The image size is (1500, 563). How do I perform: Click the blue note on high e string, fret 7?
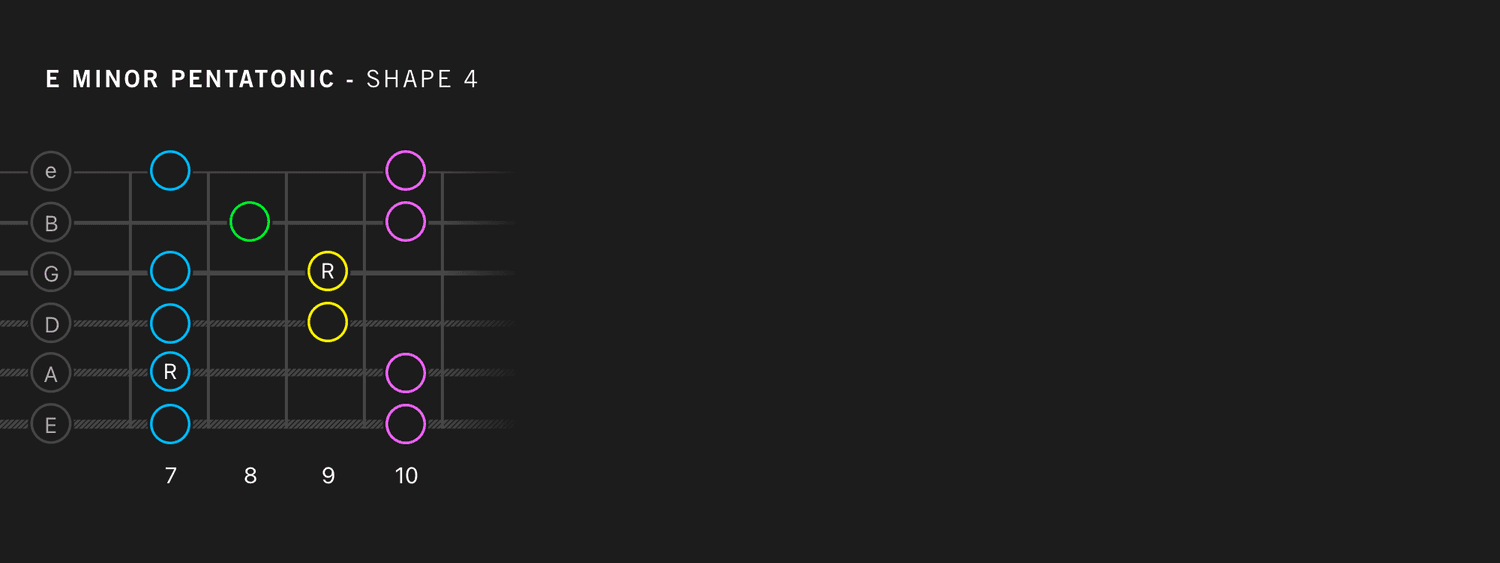click(x=170, y=171)
